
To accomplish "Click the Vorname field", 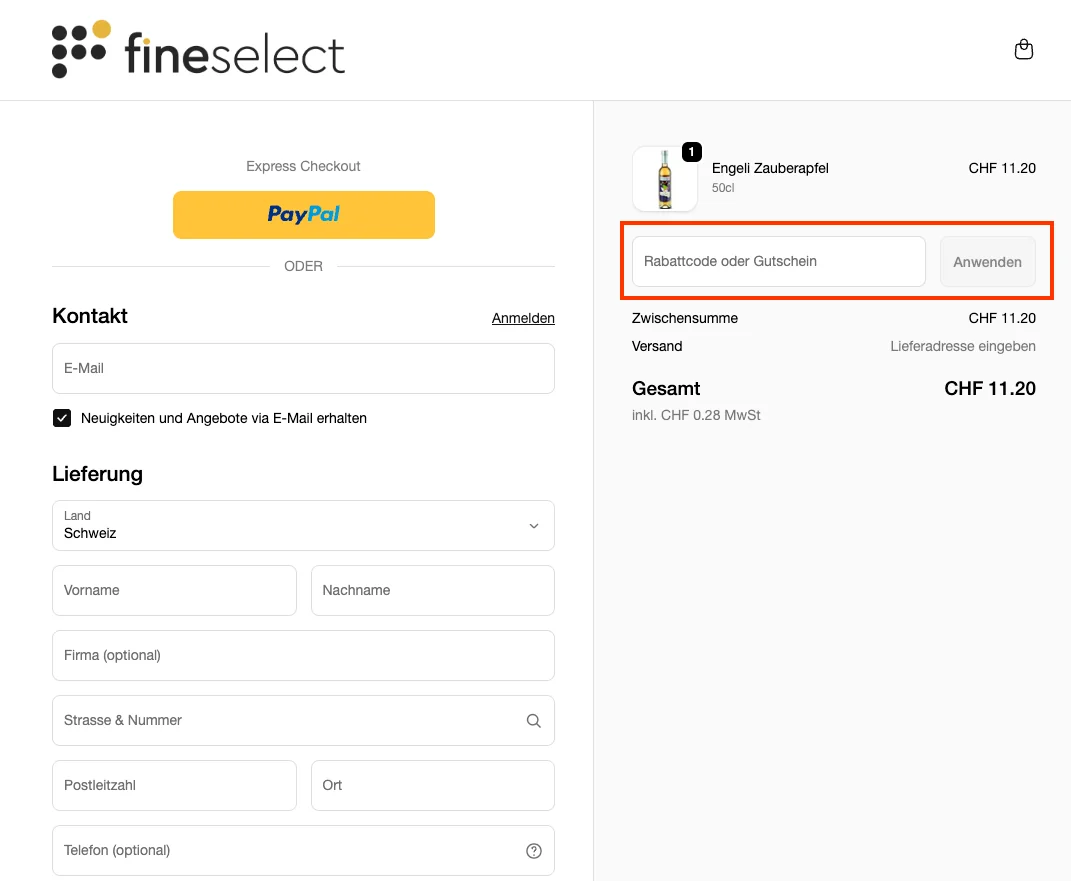I will (x=174, y=590).
